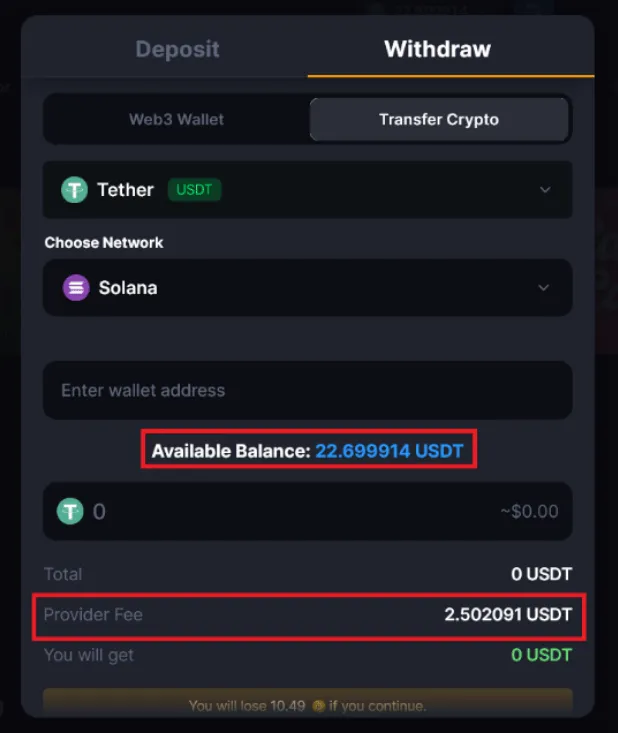Click the ~$0.00 converted value text

(x=529, y=511)
